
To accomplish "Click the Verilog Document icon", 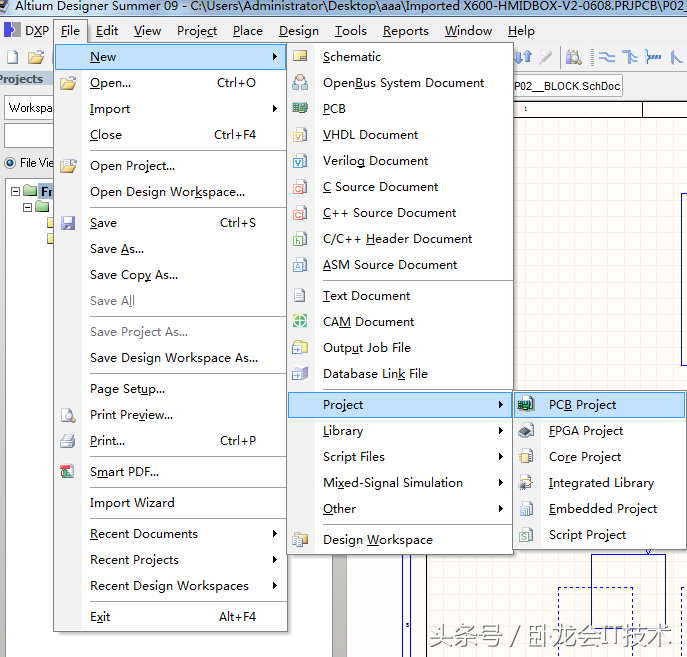I will click(x=300, y=161).
